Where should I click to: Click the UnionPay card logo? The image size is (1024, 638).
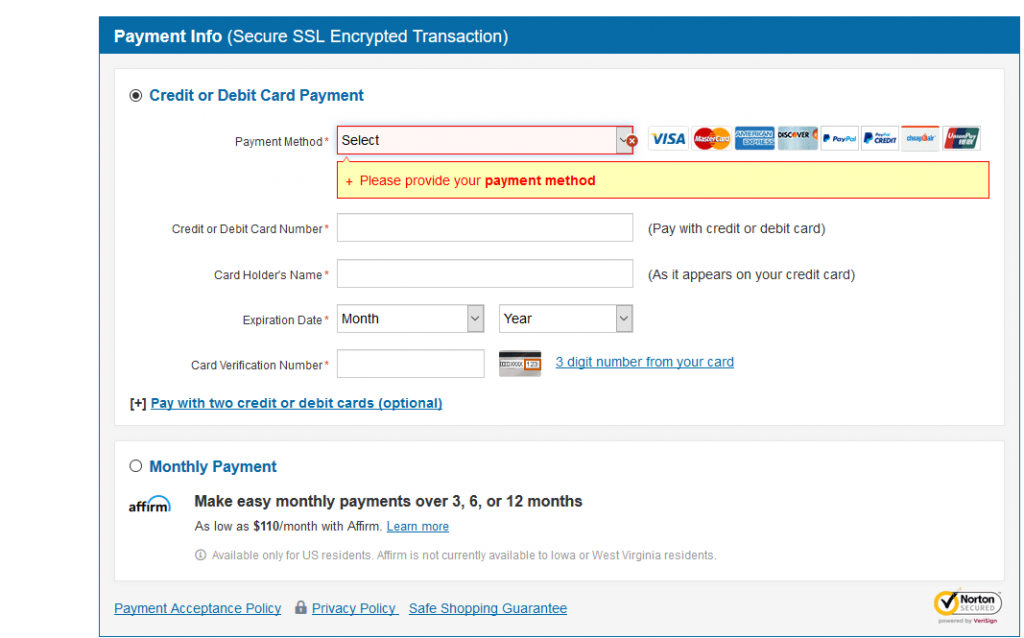click(961, 139)
